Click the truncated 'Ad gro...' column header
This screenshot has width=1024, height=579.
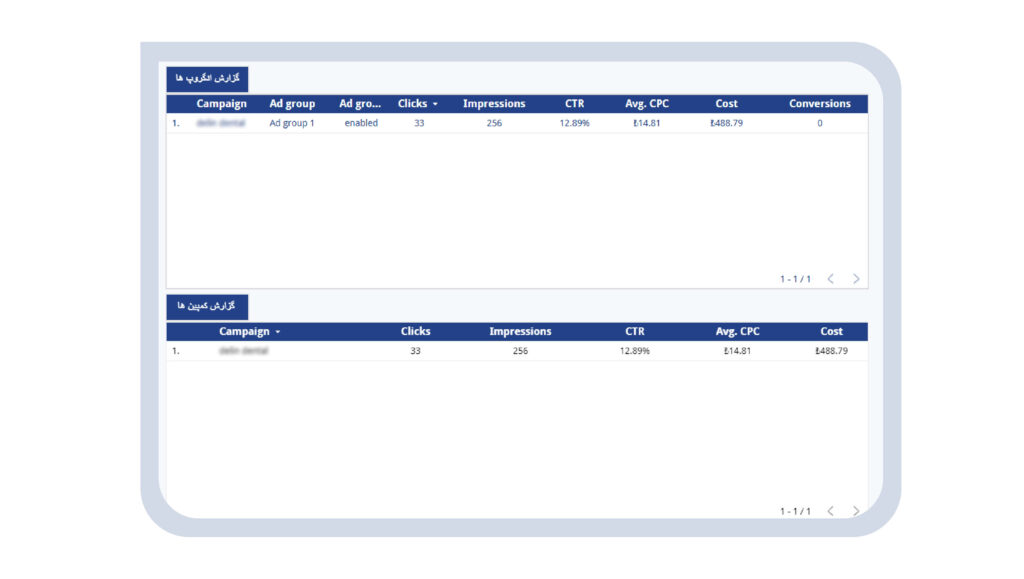(x=360, y=103)
